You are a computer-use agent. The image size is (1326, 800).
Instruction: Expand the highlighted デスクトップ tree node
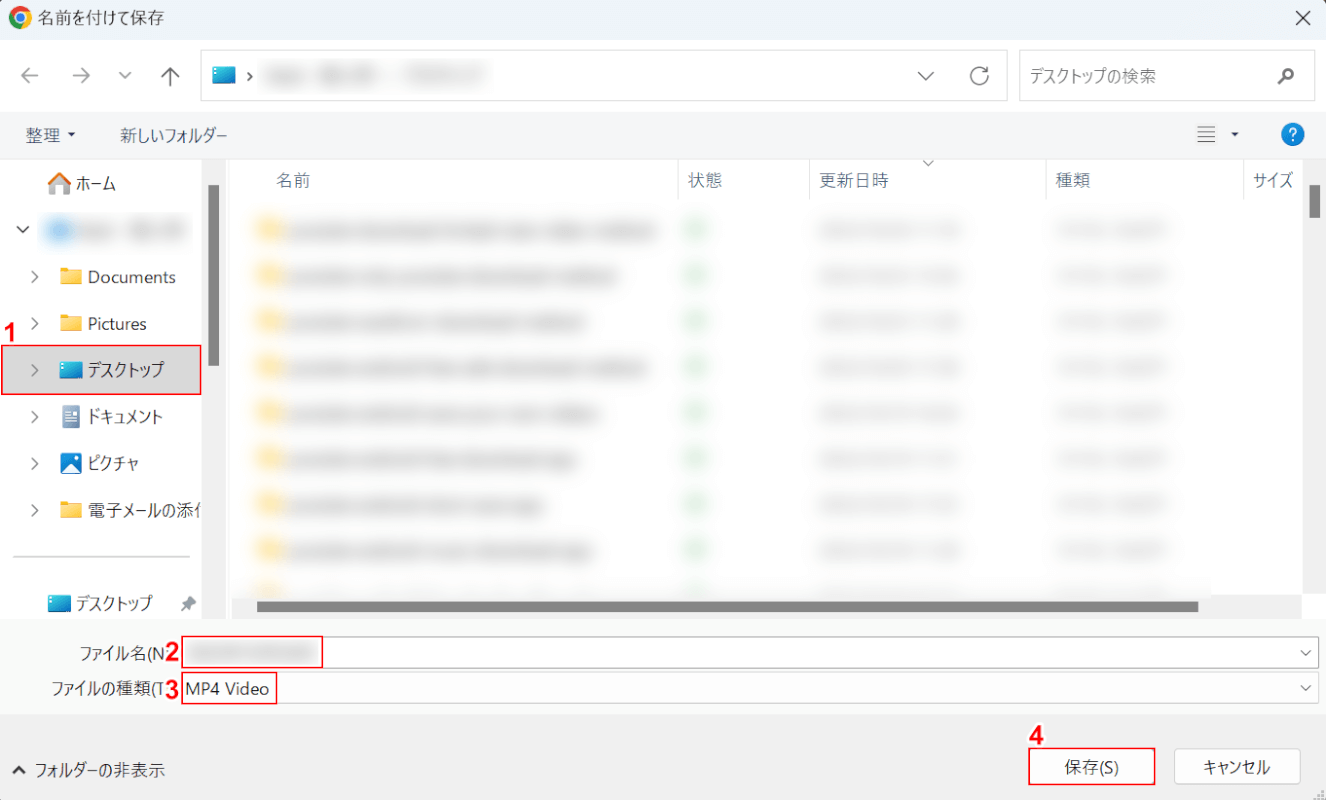pos(36,370)
